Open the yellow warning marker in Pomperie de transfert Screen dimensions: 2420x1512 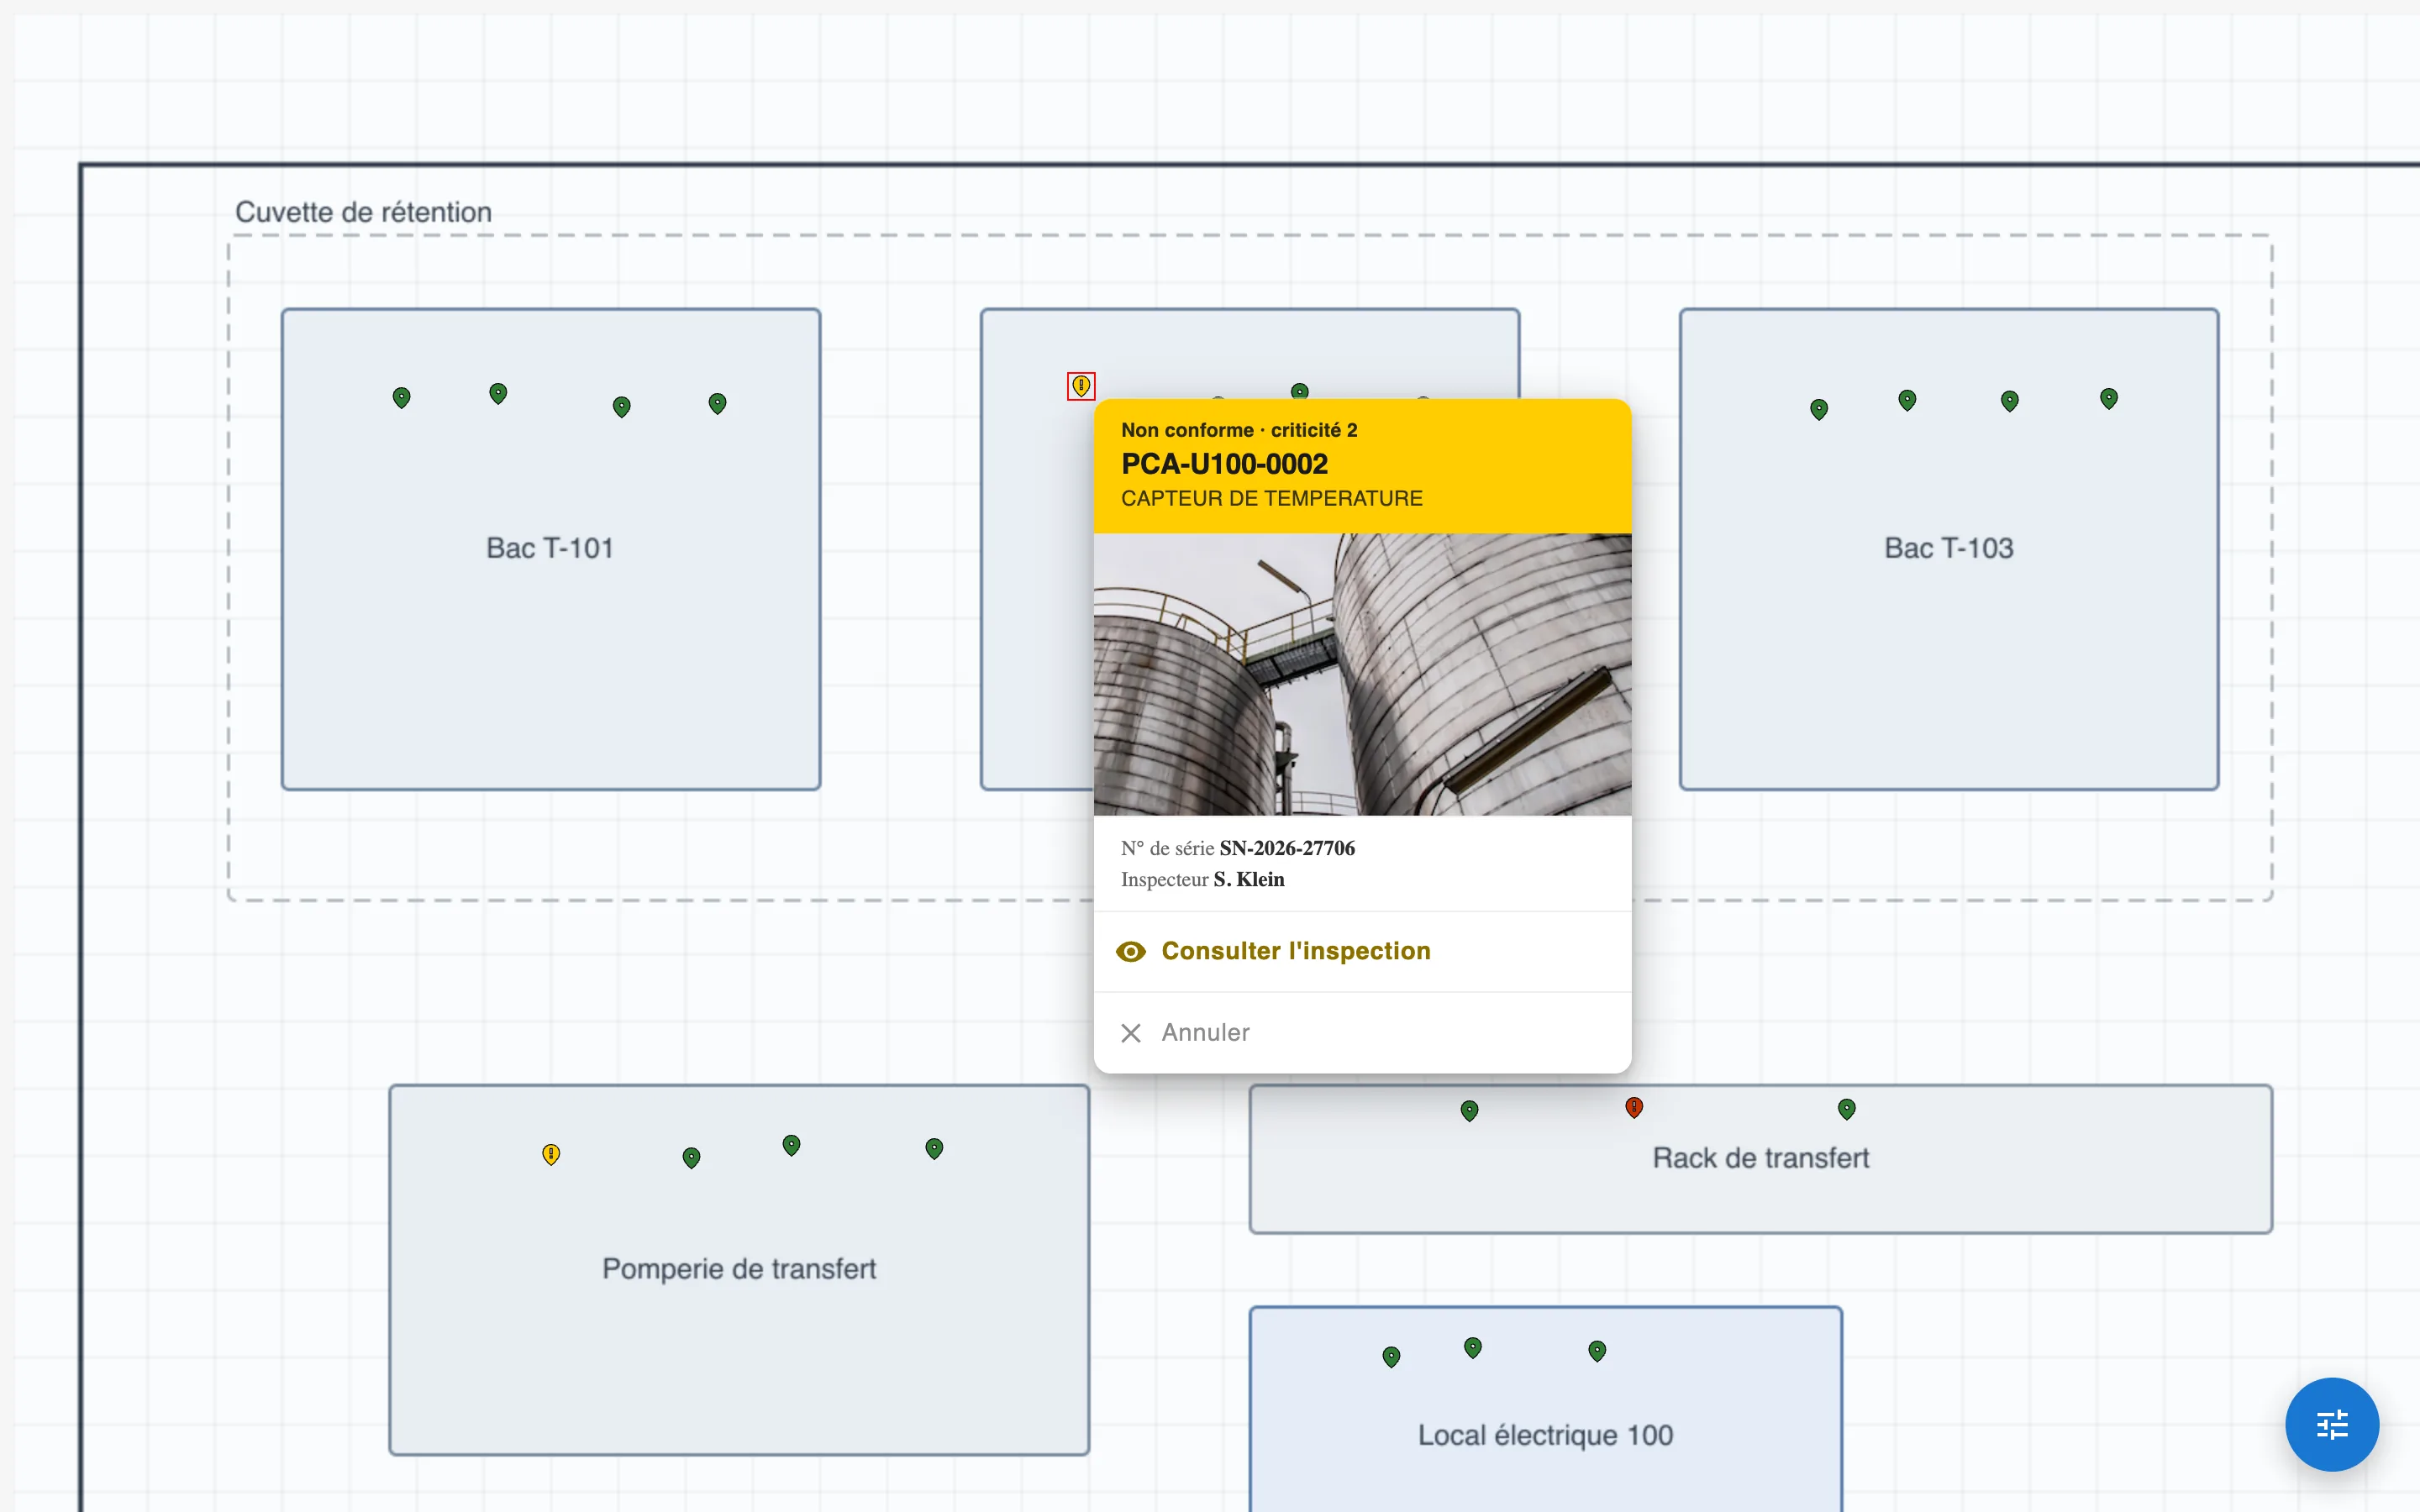(551, 1154)
